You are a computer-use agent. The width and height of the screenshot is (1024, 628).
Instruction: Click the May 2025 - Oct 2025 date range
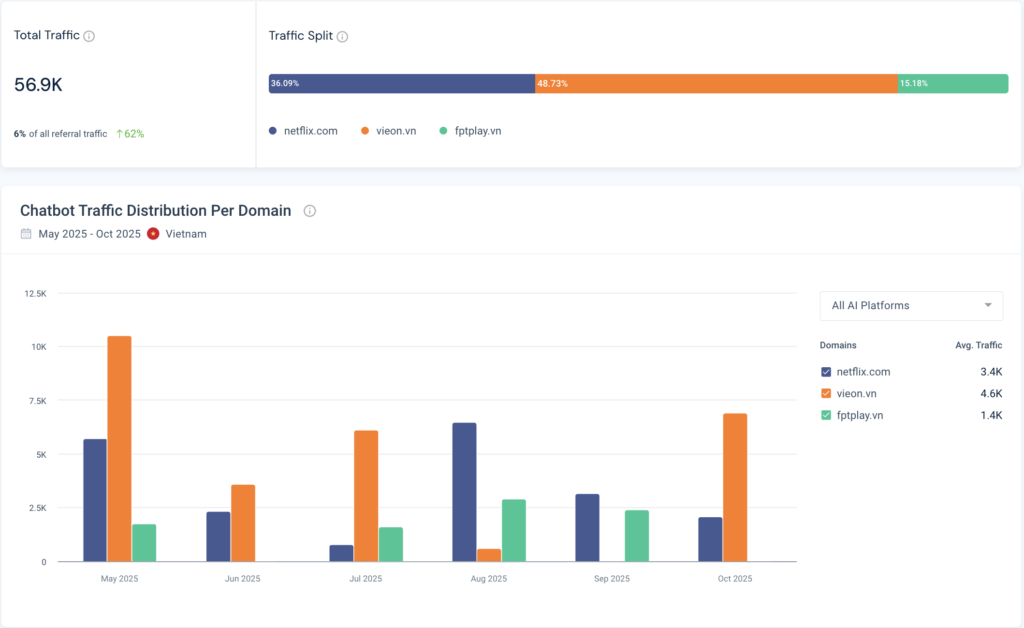(89, 234)
